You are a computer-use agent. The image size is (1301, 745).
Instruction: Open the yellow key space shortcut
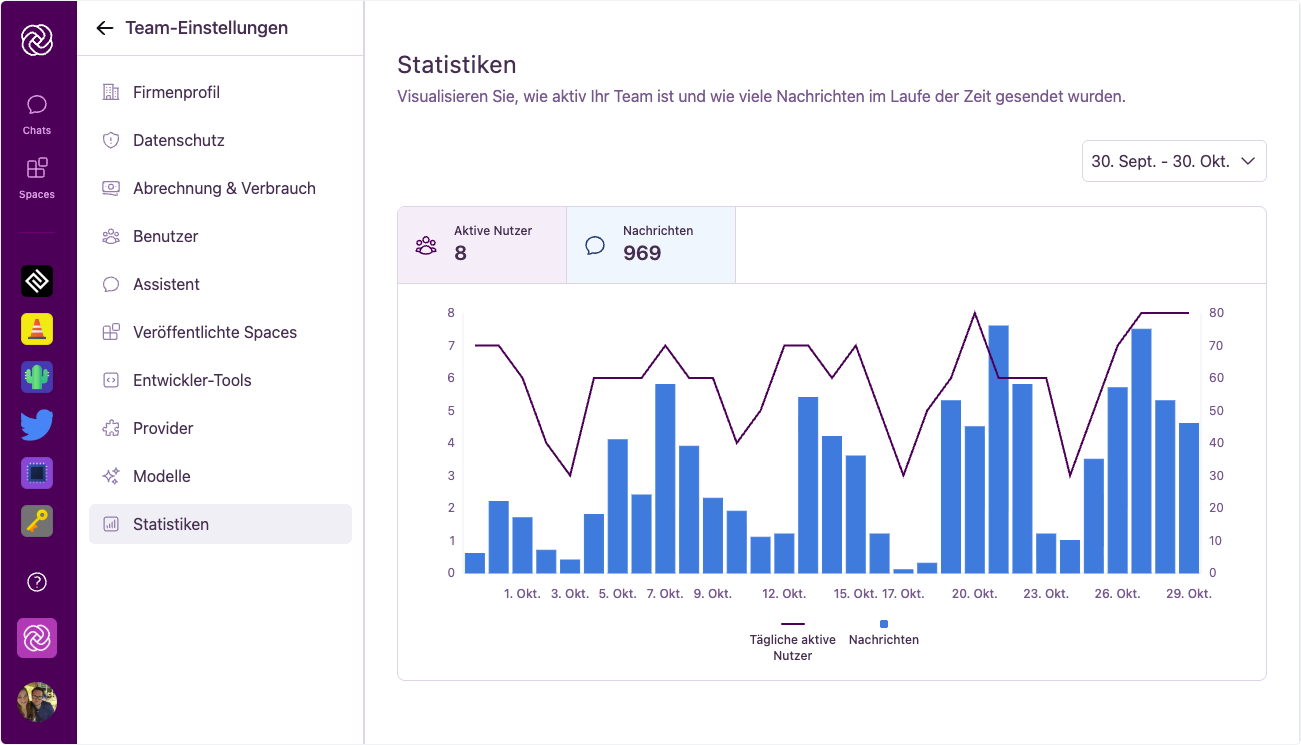(36, 520)
